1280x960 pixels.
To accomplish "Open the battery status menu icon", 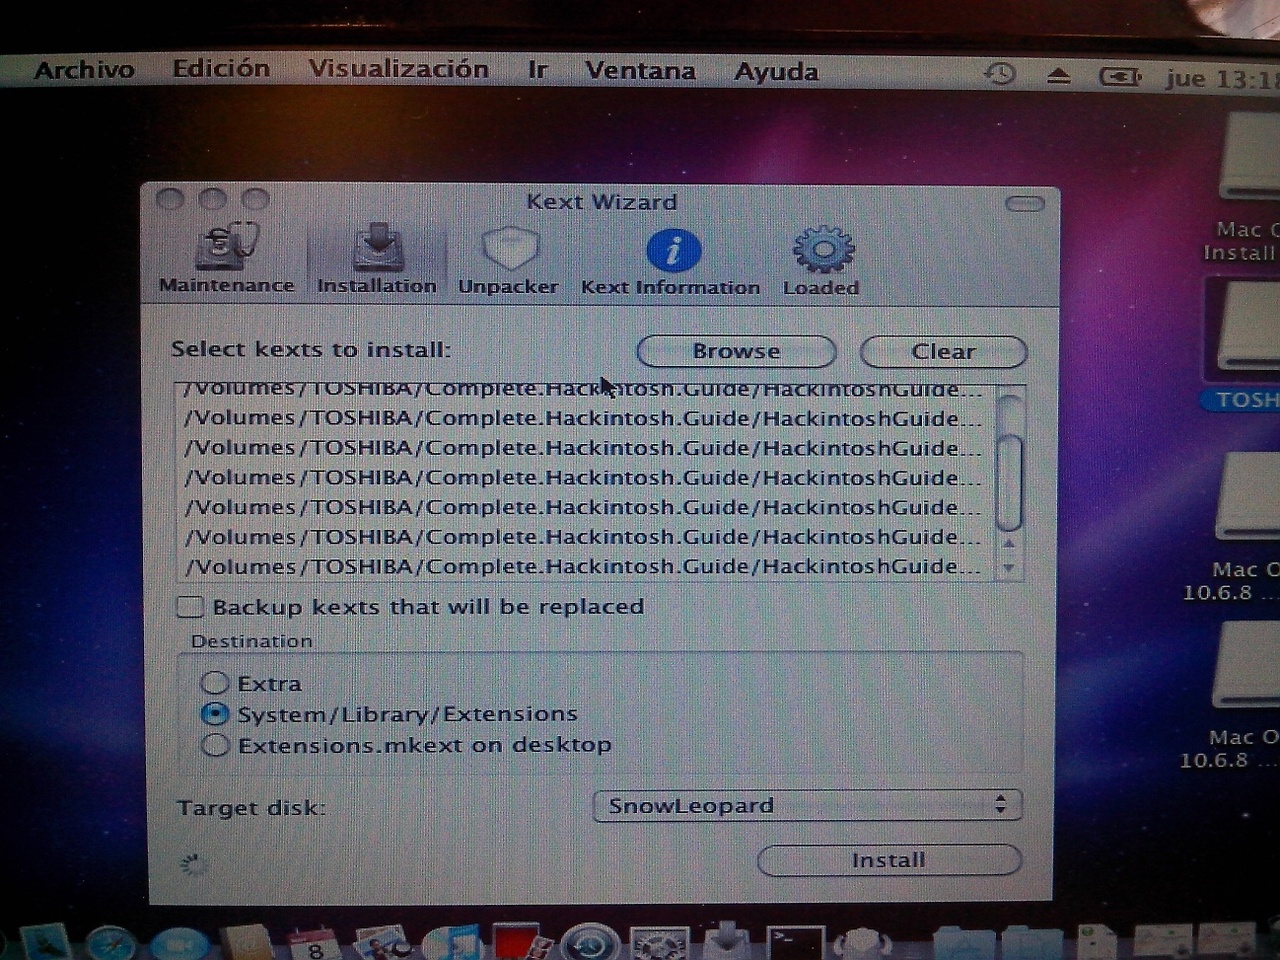I will click(1120, 76).
